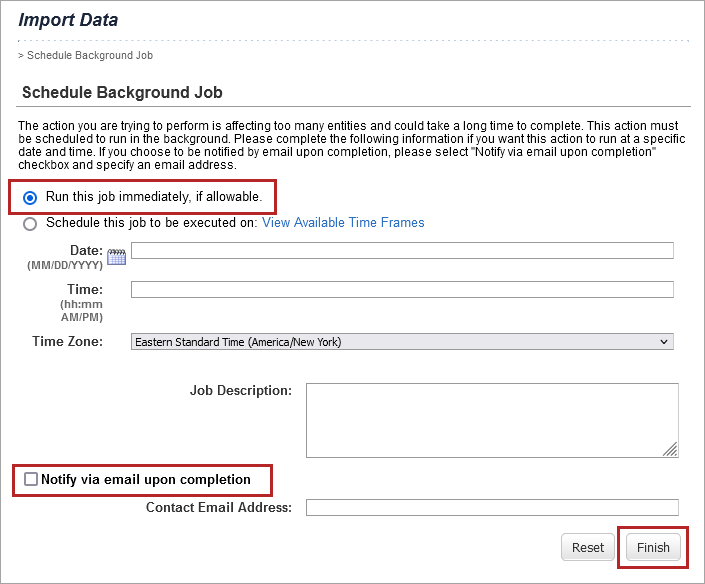The width and height of the screenshot is (705, 584).
Task: Click the 'Contact Email Address:' label
Action: [218, 507]
